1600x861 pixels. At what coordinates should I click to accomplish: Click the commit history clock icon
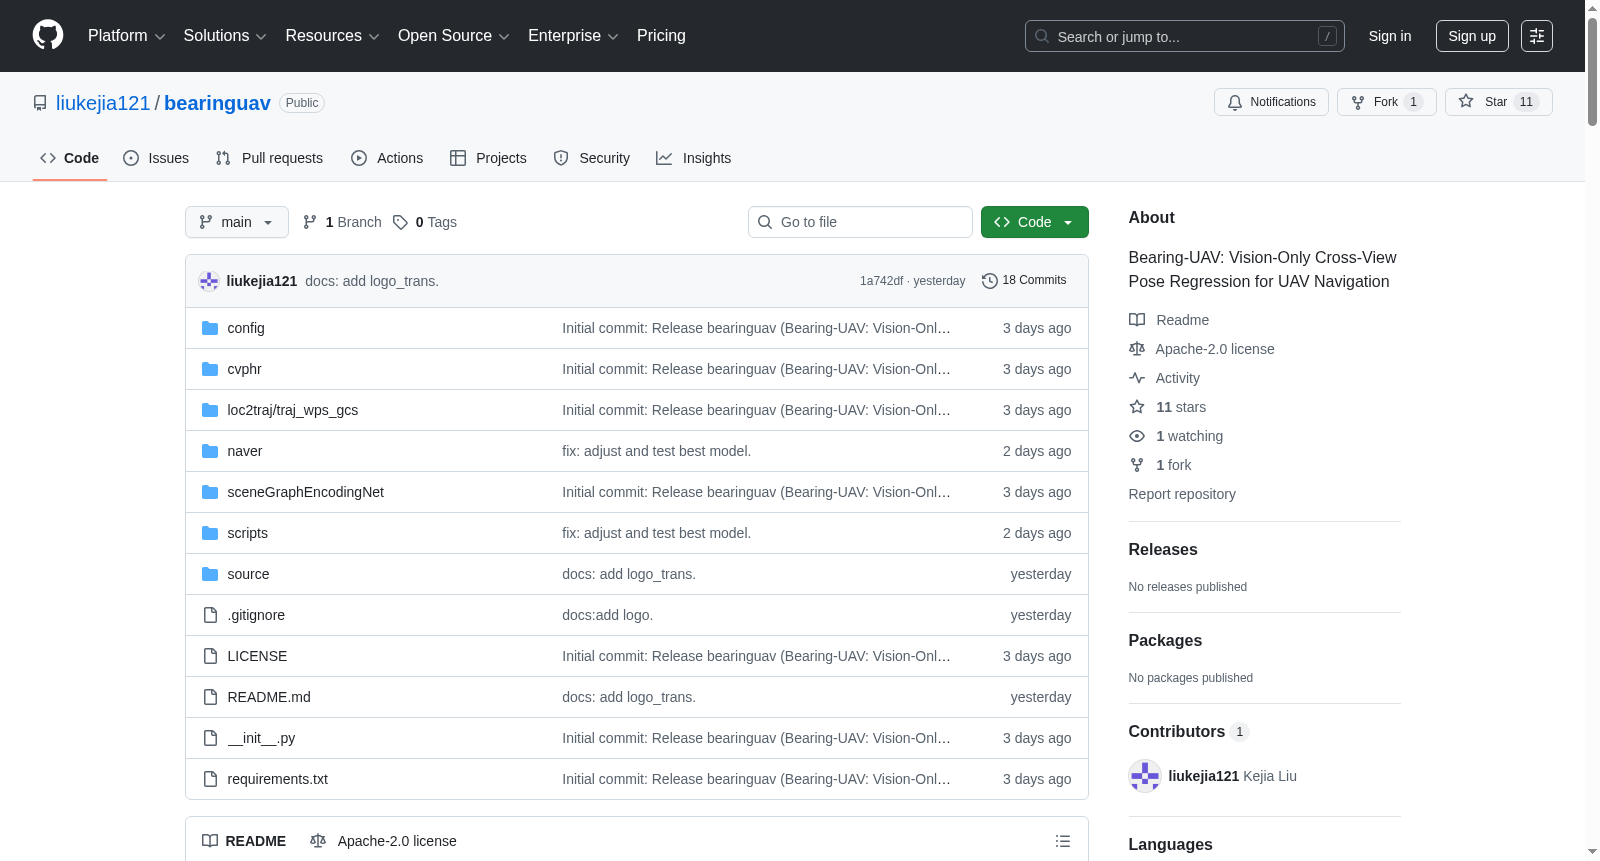(x=990, y=281)
